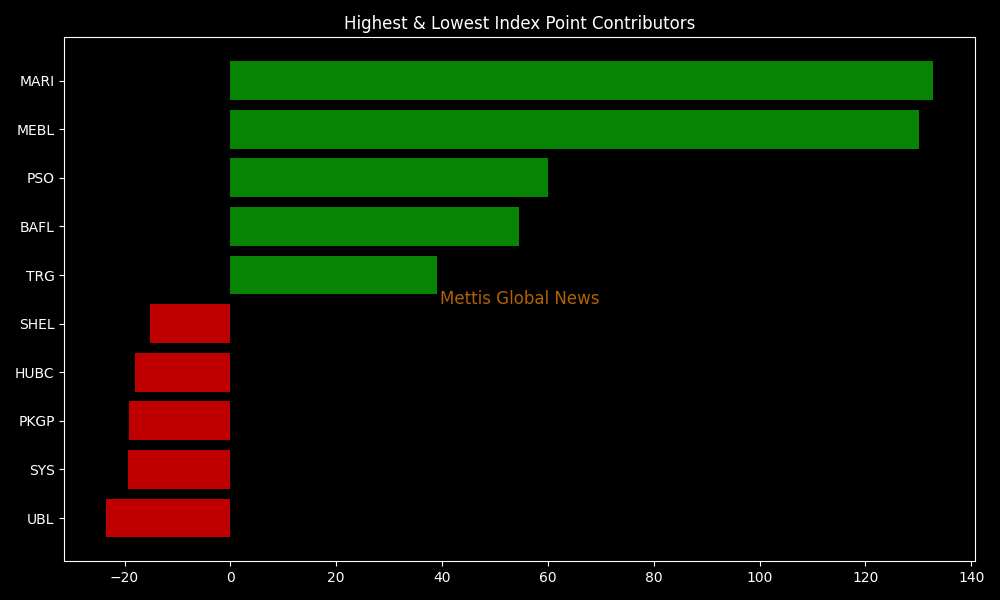Click the x-axis tick label 0

[230, 578]
